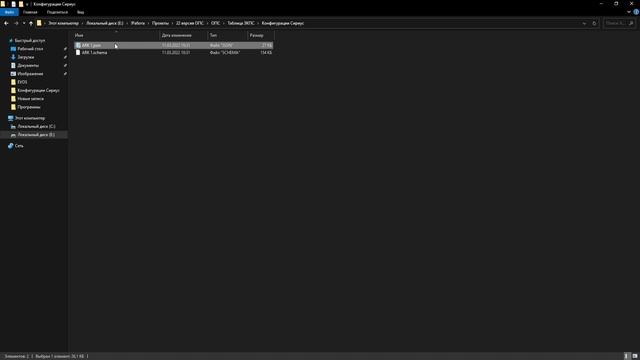Open the Файл ribbon tab

(x=9, y=12)
